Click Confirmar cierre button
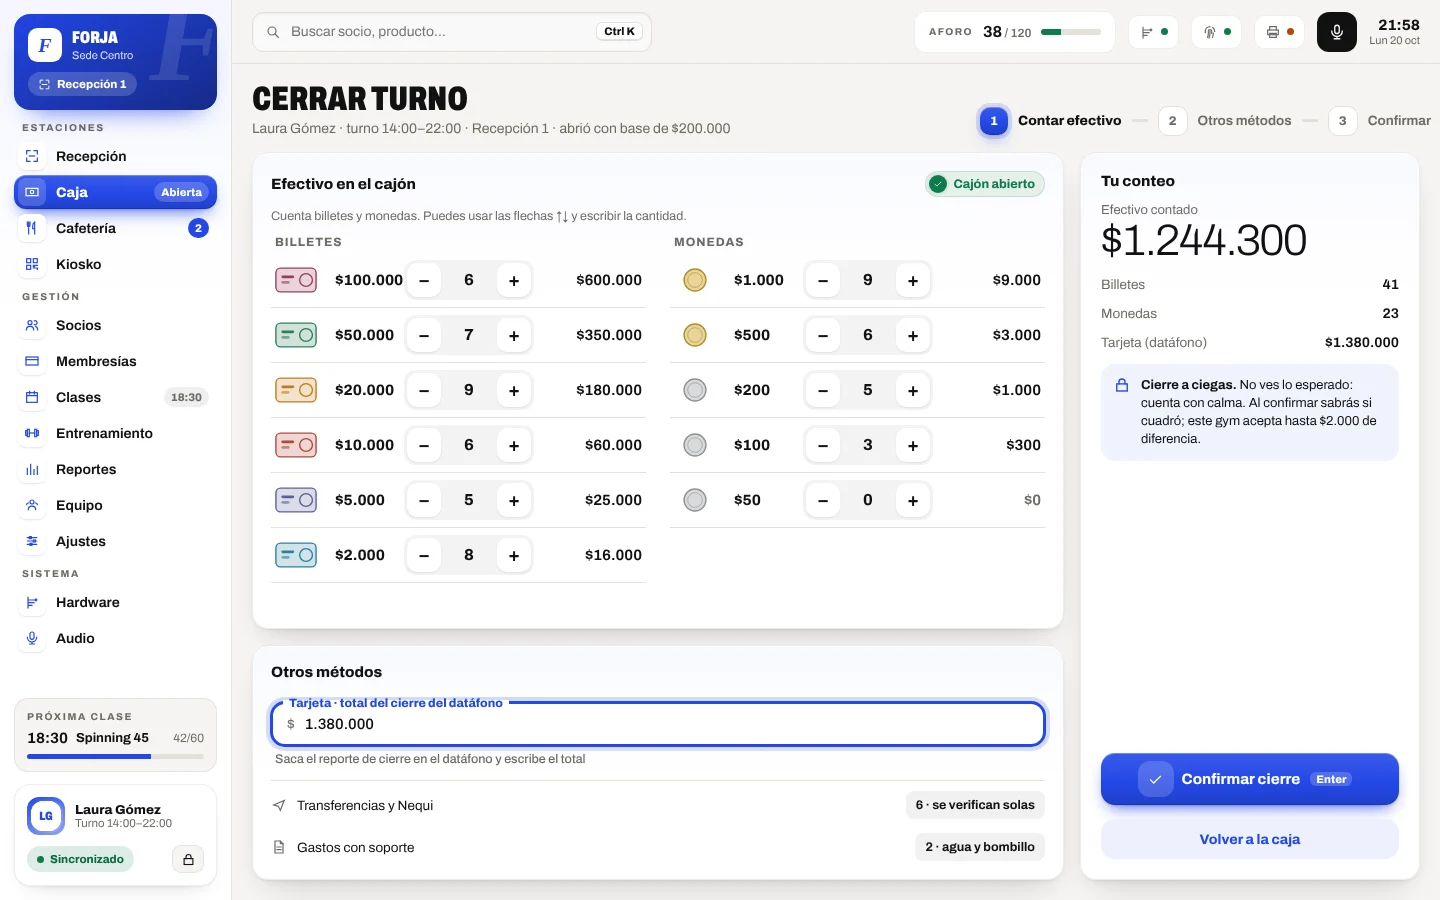Viewport: 1440px width, 900px height. tap(1250, 779)
